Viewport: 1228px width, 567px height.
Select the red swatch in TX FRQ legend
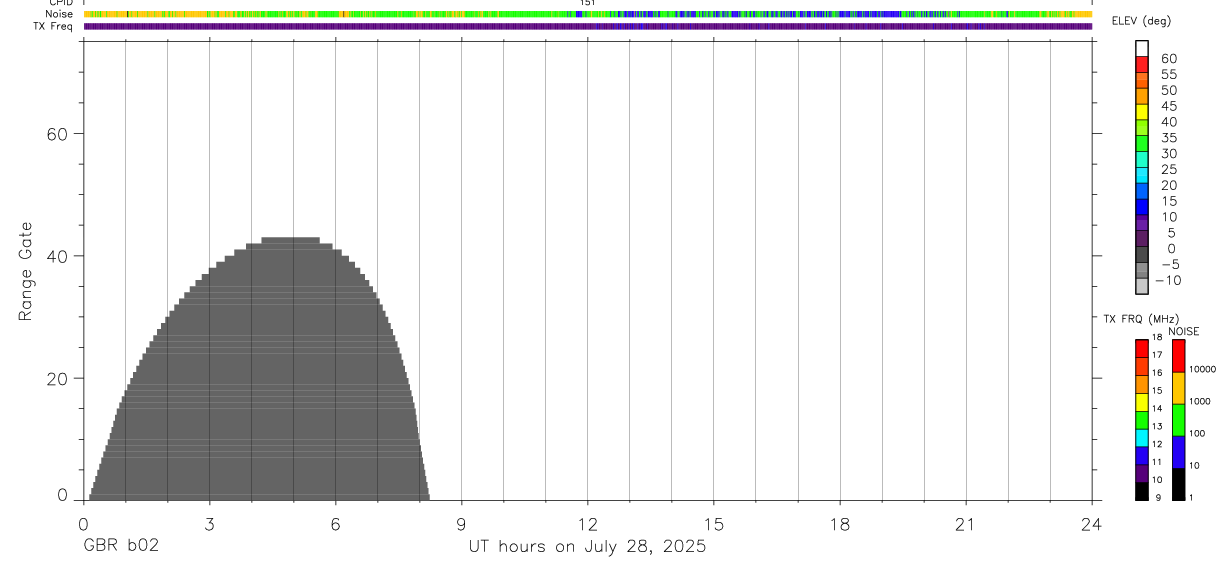(1141, 349)
